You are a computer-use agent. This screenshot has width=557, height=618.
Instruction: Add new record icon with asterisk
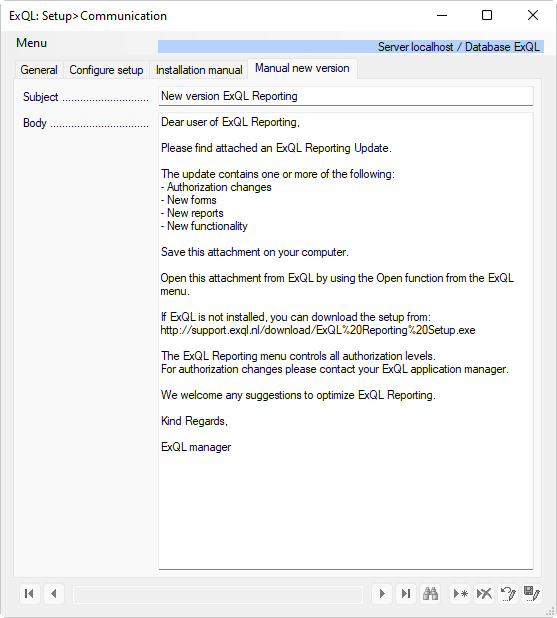pyautogui.click(x=460, y=593)
